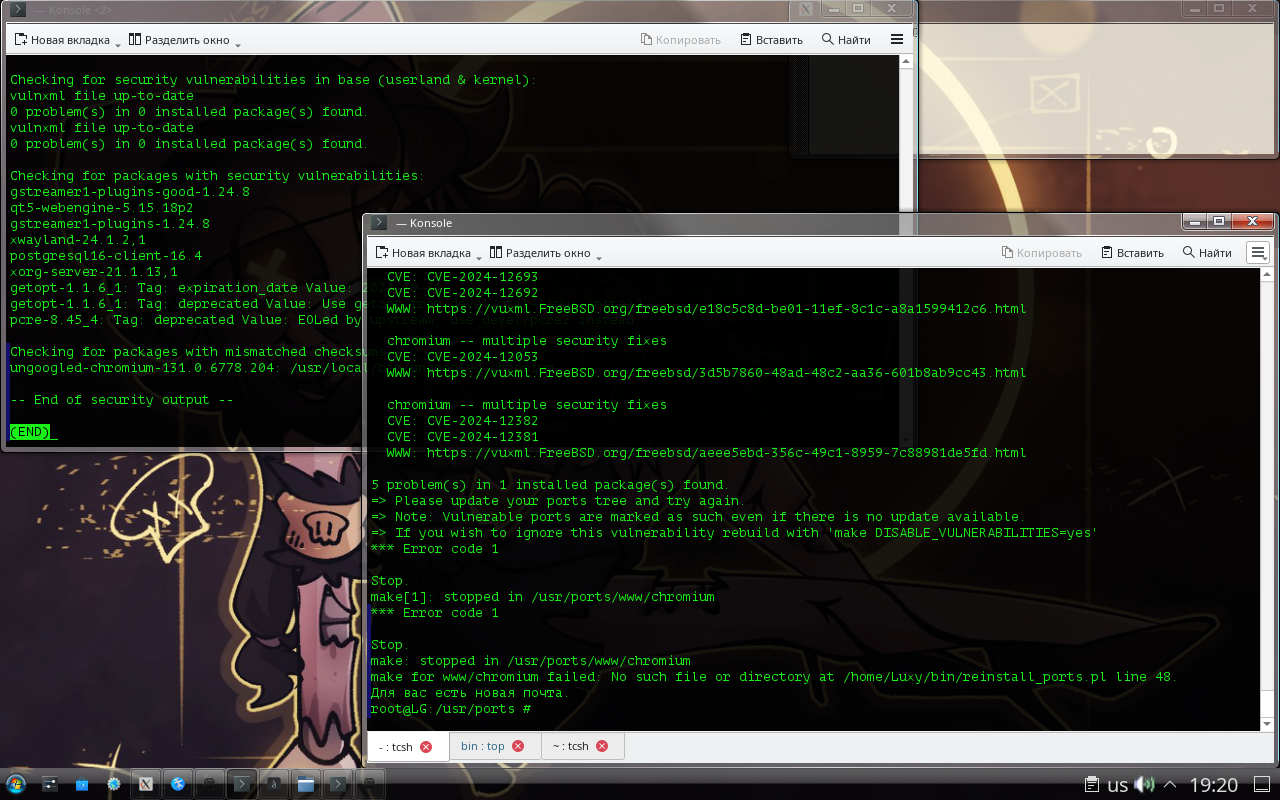Switch to the 'bin : top' tab
Screen dimensions: 1280x800
click(492, 746)
